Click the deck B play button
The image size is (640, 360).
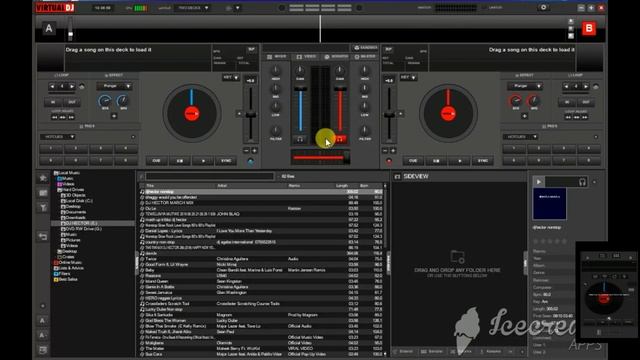point(460,161)
